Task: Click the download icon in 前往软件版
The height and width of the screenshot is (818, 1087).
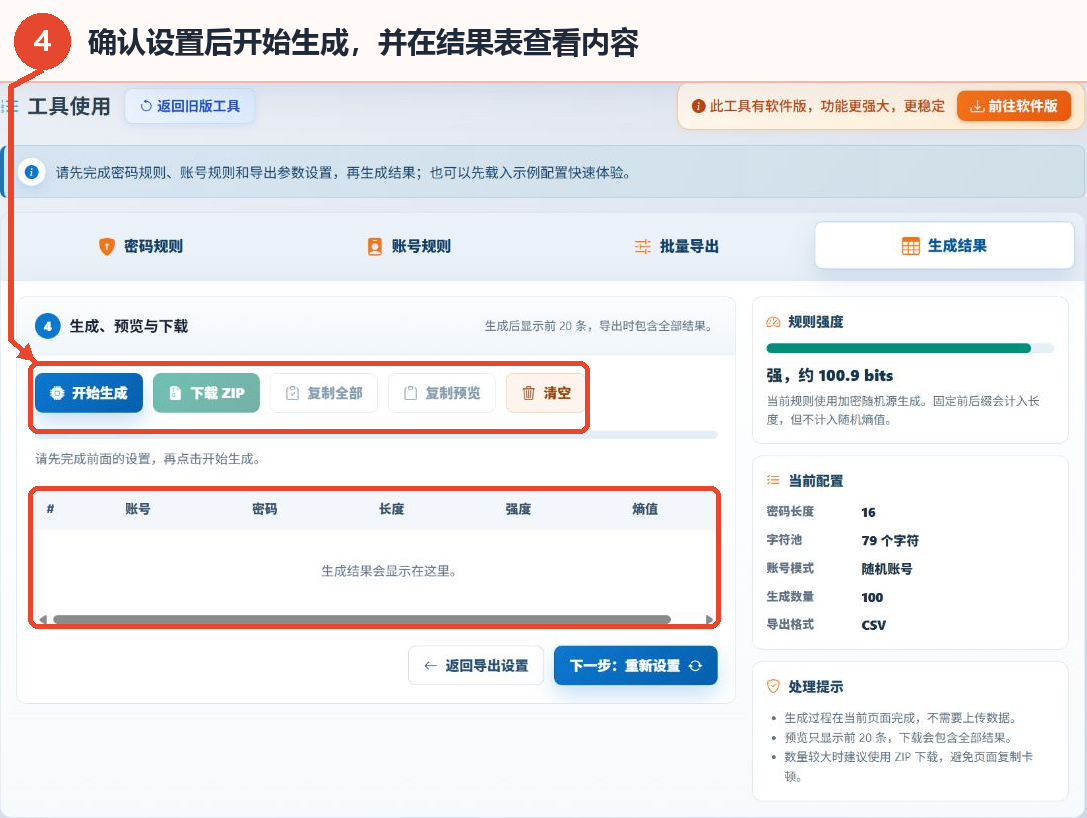Action: click(977, 106)
